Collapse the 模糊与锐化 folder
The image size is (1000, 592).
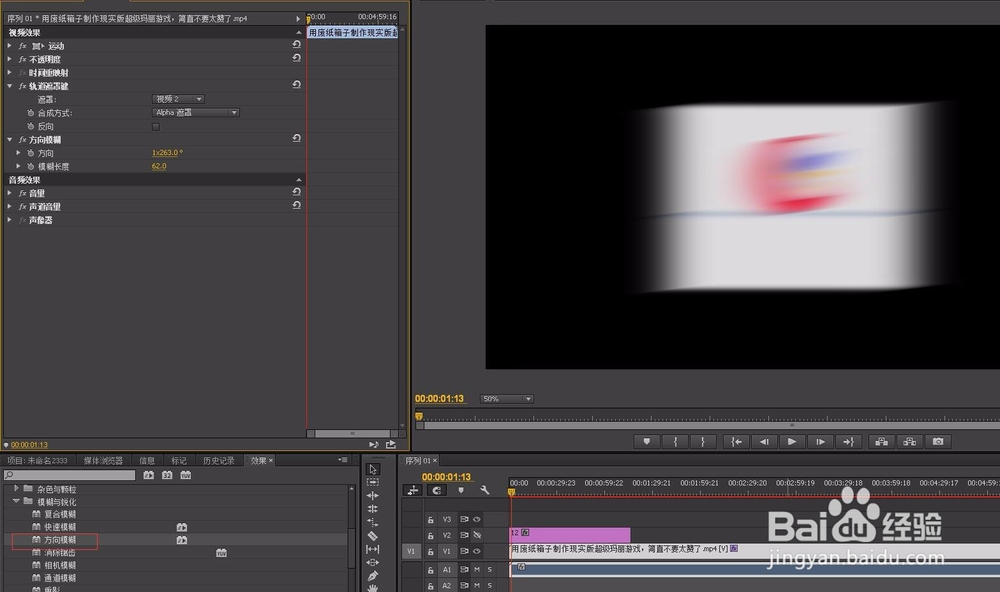click(17, 501)
